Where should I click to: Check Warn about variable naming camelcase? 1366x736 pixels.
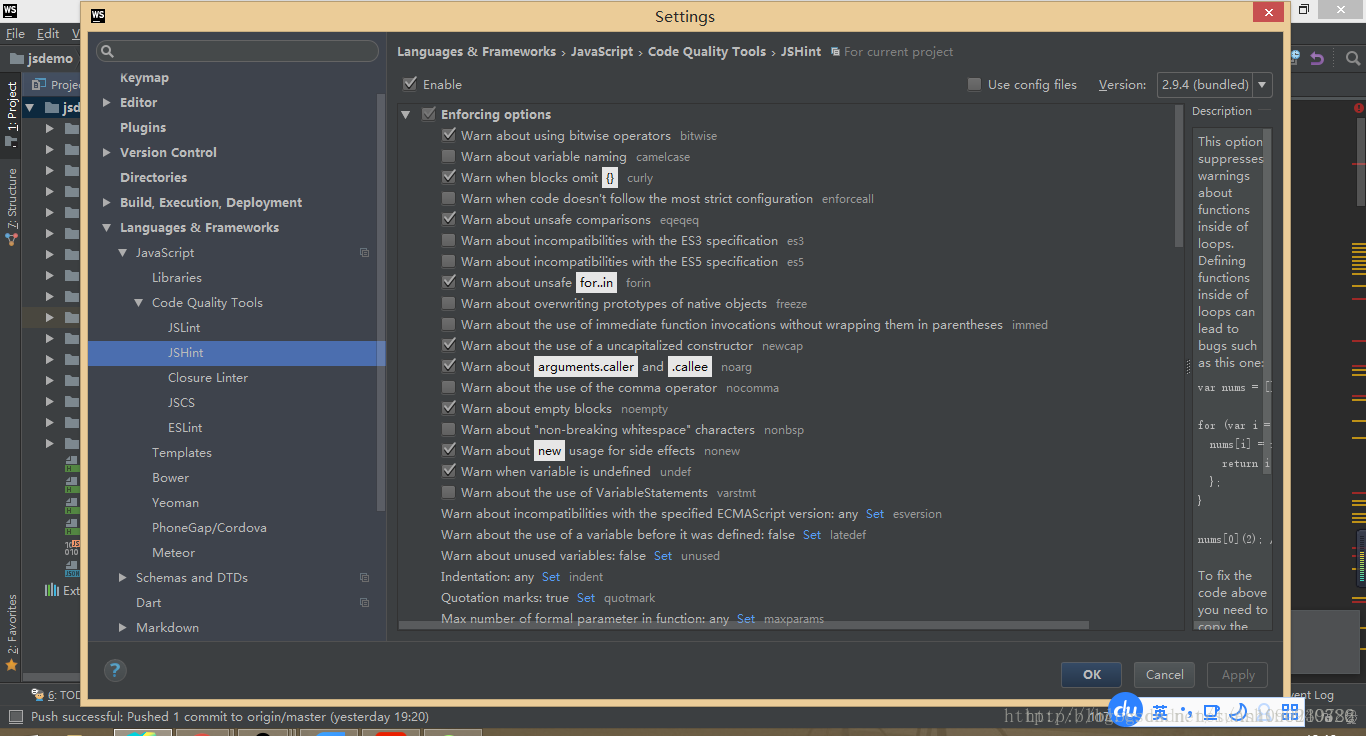point(449,156)
